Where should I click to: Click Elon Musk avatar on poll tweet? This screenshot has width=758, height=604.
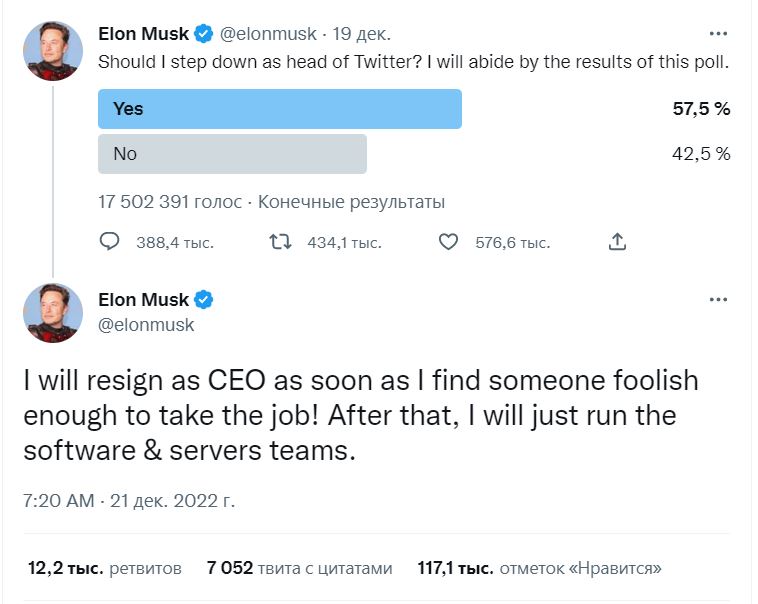click(53, 52)
